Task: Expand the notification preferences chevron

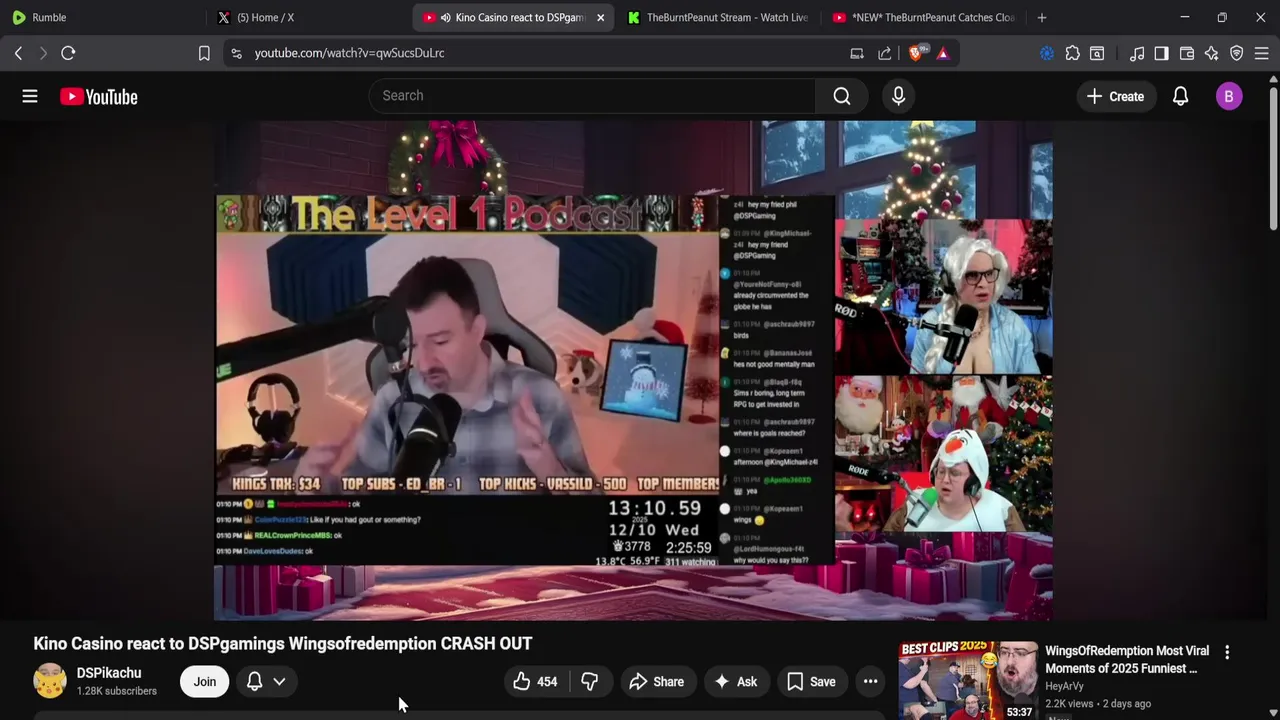Action: pos(279,682)
